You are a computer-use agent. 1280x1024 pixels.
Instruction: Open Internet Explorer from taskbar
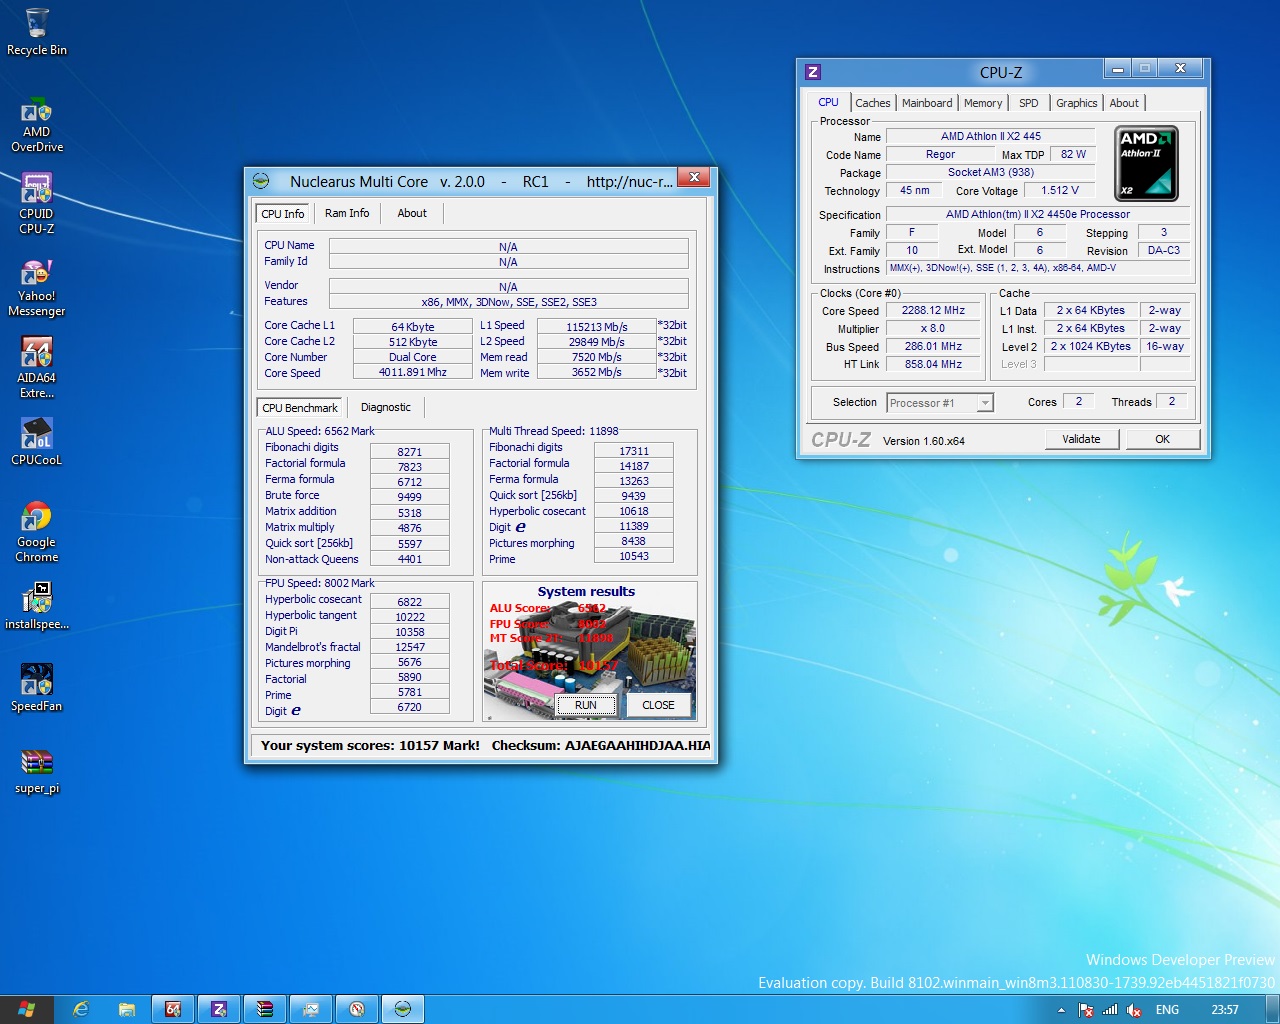pyautogui.click(x=81, y=1009)
